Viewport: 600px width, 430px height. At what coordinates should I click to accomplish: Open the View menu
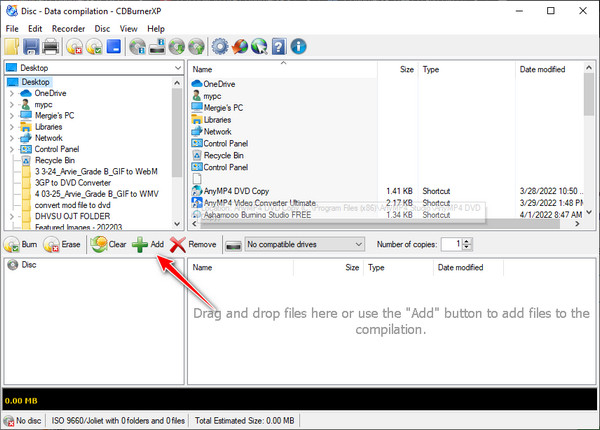coord(129,29)
